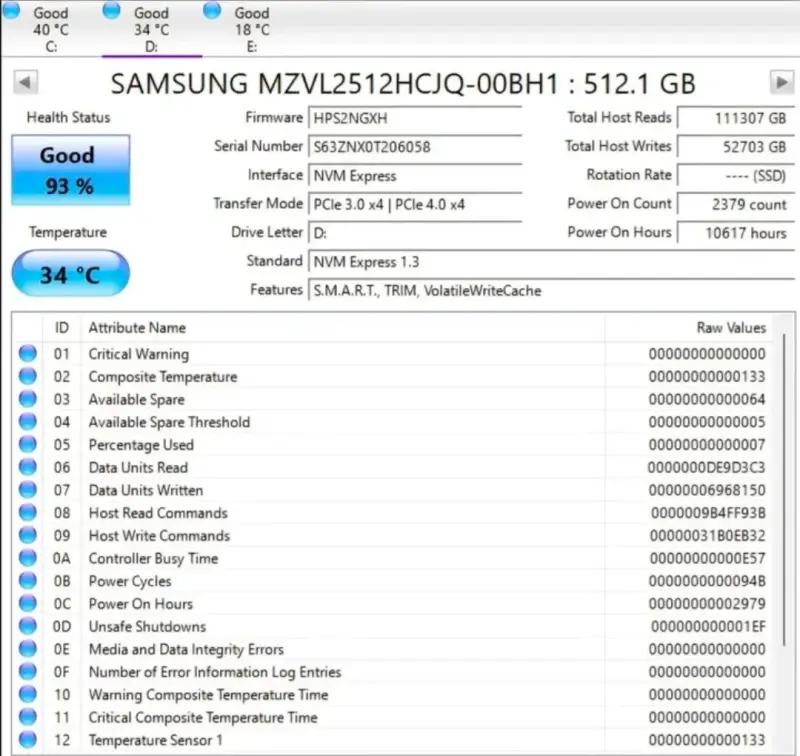Image resolution: width=800 pixels, height=756 pixels.
Task: Select the Available Spare attribute name
Action: tap(137, 399)
